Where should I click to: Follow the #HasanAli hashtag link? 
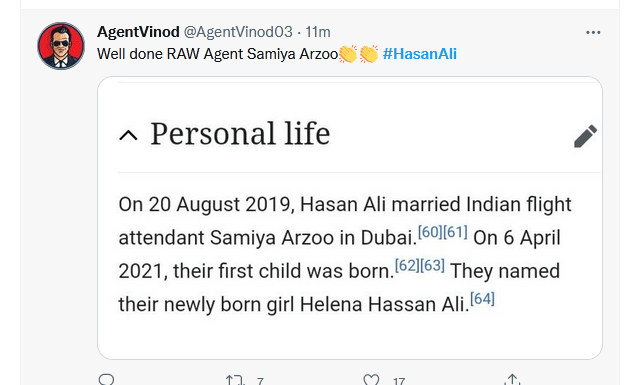419,54
